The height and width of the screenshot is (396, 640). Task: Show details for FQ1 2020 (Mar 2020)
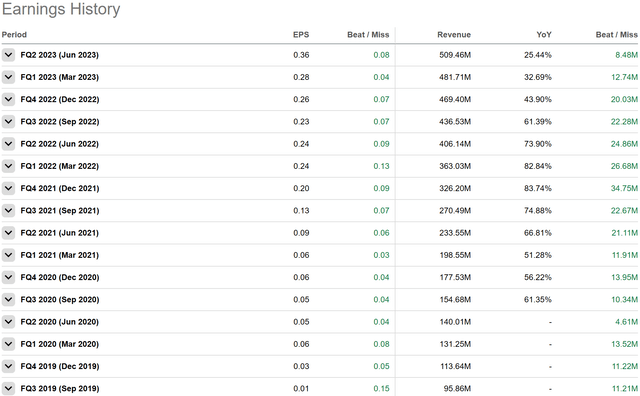[x=8, y=344]
